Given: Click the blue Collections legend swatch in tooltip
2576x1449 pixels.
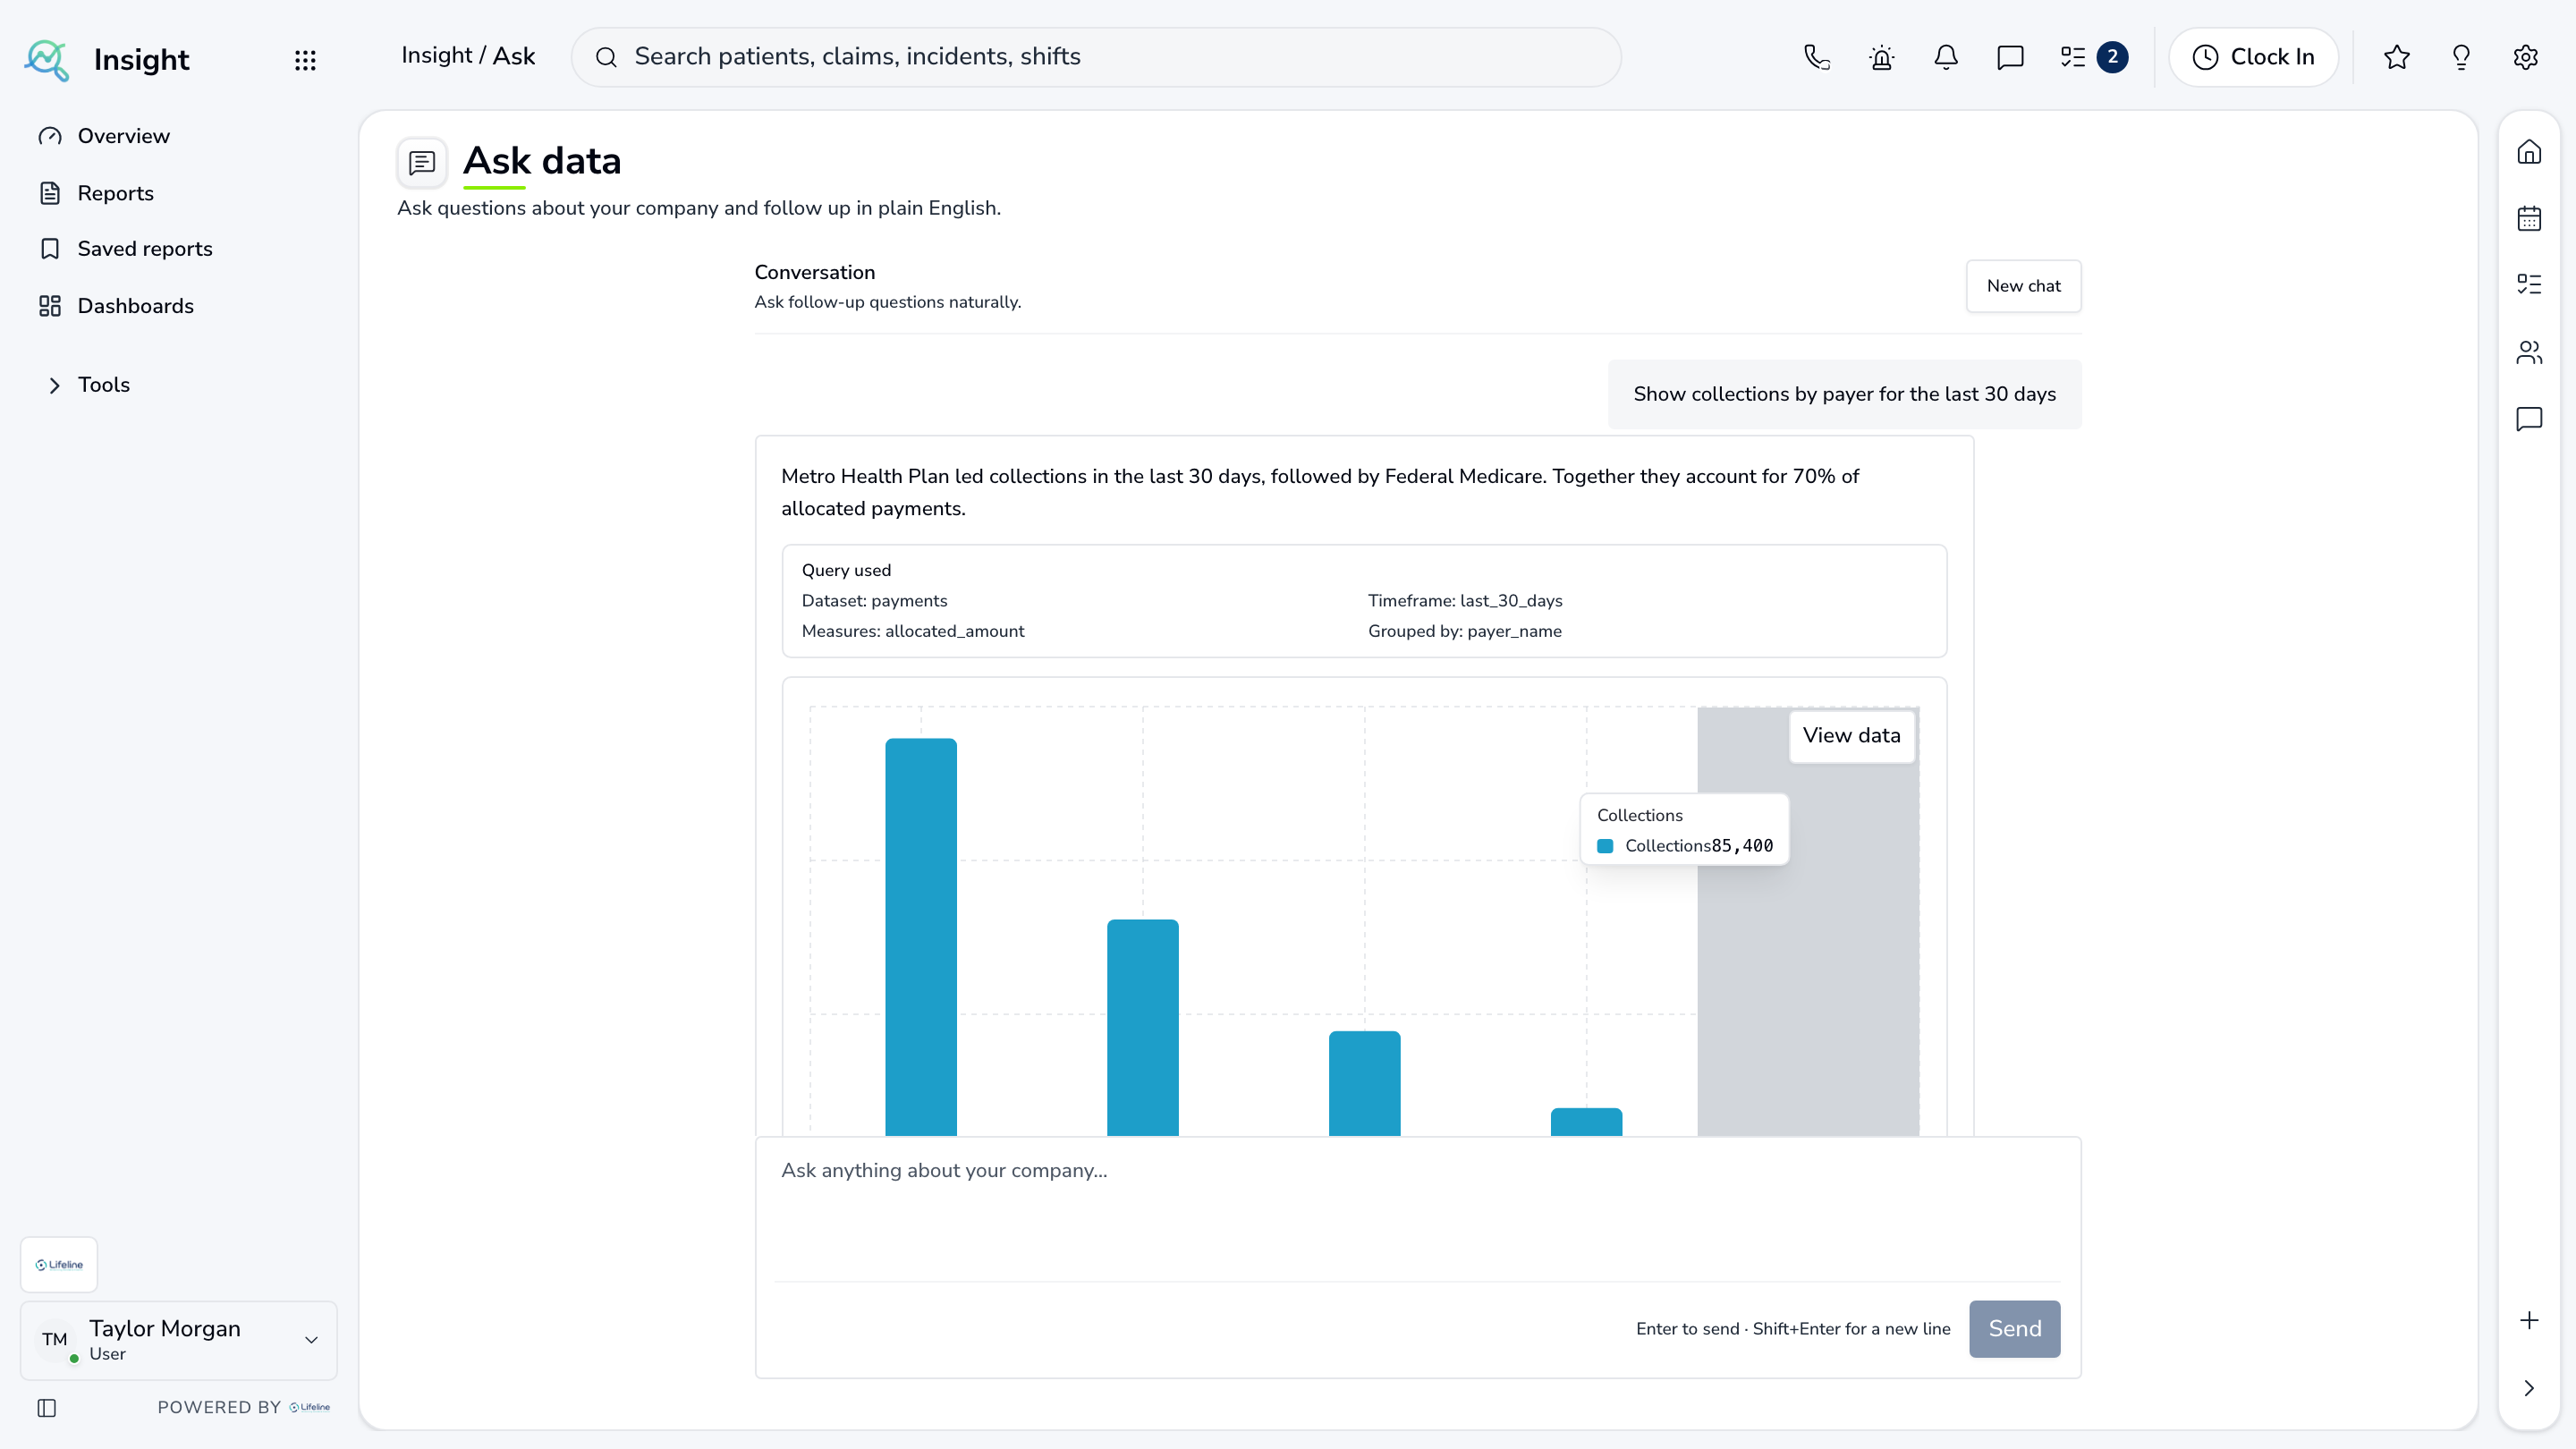Looking at the screenshot, I should (1605, 846).
